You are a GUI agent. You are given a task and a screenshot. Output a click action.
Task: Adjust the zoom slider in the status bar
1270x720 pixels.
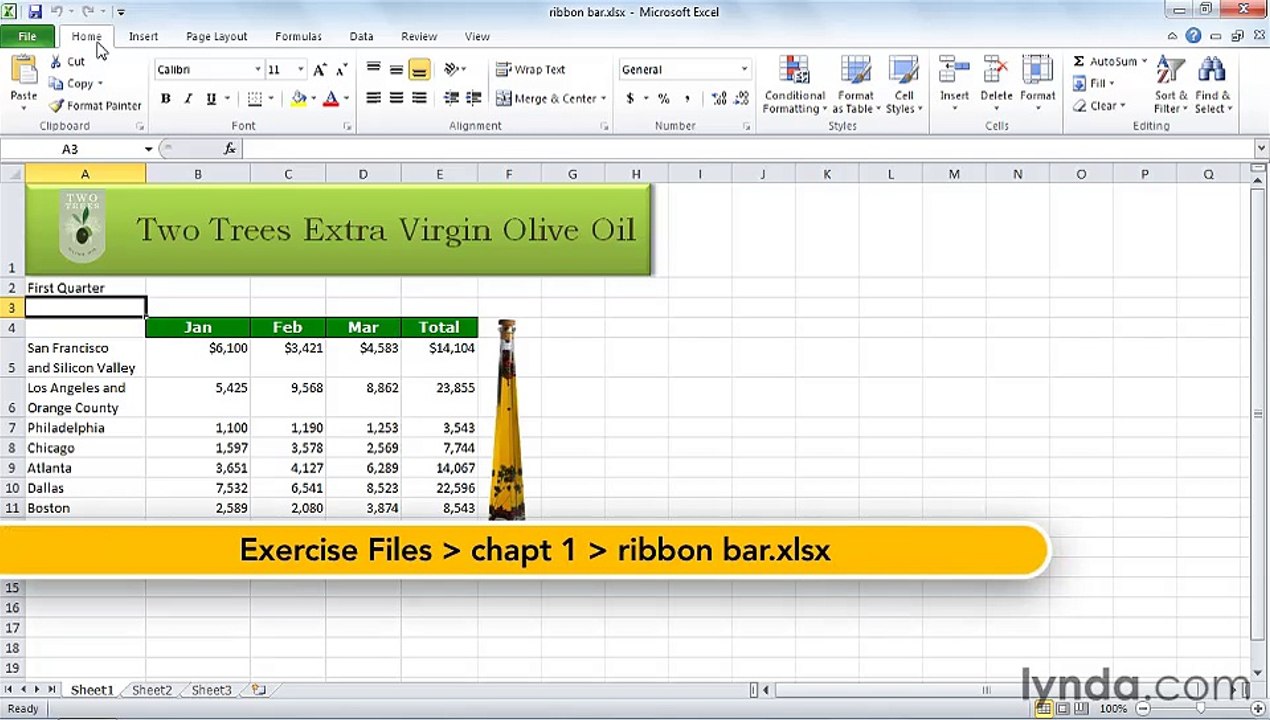(x=1200, y=708)
